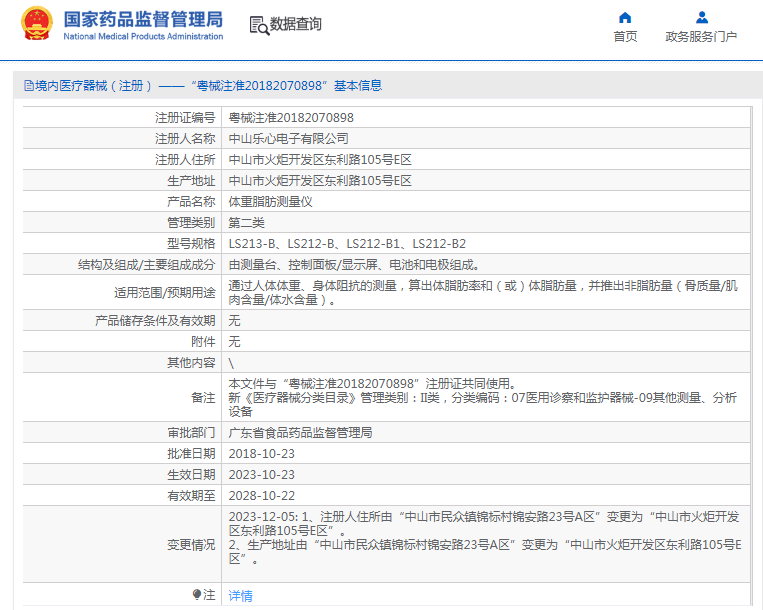Select model spec LS213-B、LS212-B value
Image resolution: width=763 pixels, height=610 pixels.
click(x=347, y=244)
